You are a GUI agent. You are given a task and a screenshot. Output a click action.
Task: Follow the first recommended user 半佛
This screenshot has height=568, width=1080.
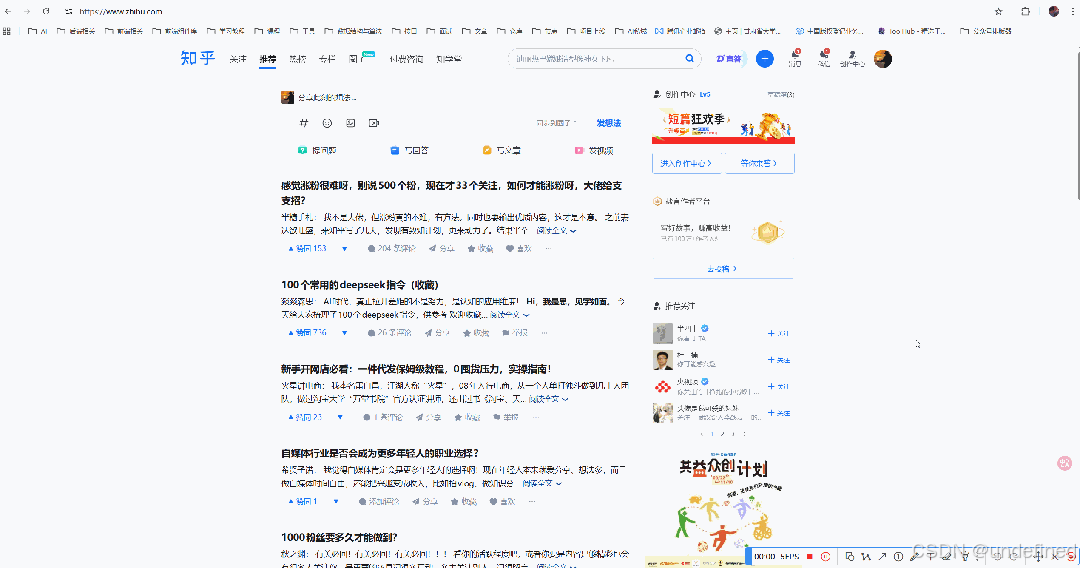click(778, 333)
